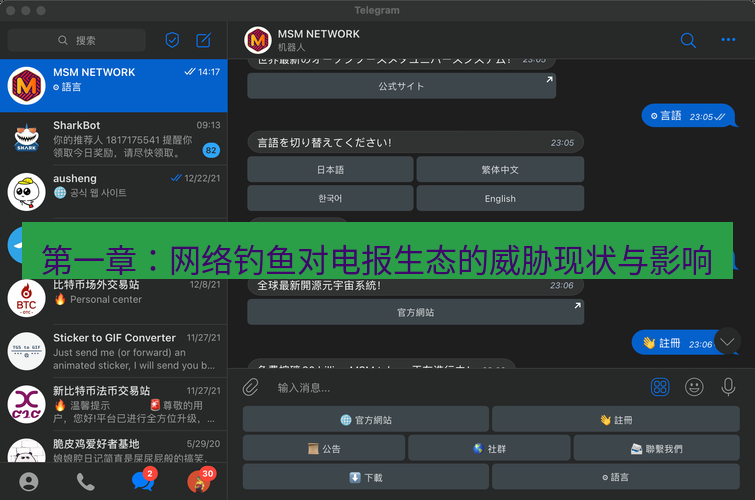755x500 pixels.
Task: Open the MSM NETWORK chat in list
Action: pyautogui.click(x=114, y=86)
